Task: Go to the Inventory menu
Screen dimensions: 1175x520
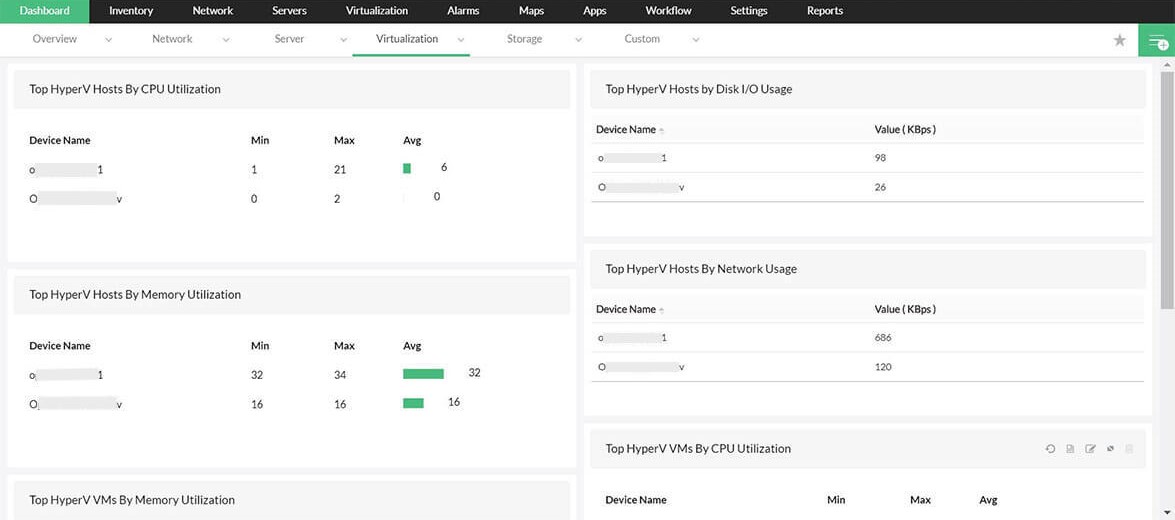Action: point(131,11)
